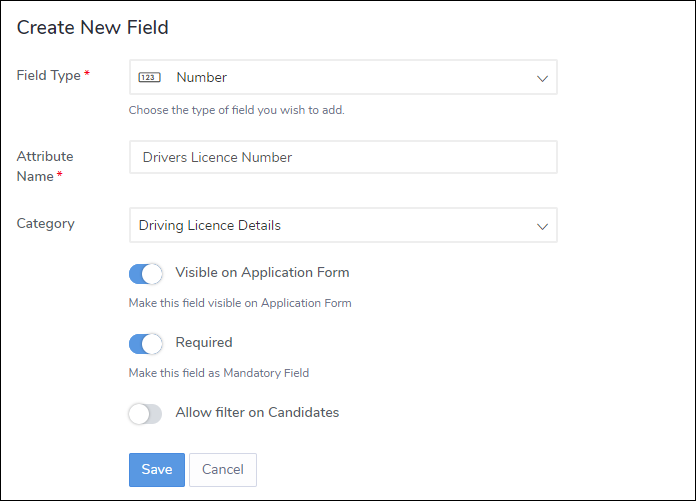This screenshot has width=697, height=501.
Task: Click the Required label text
Action: (203, 342)
